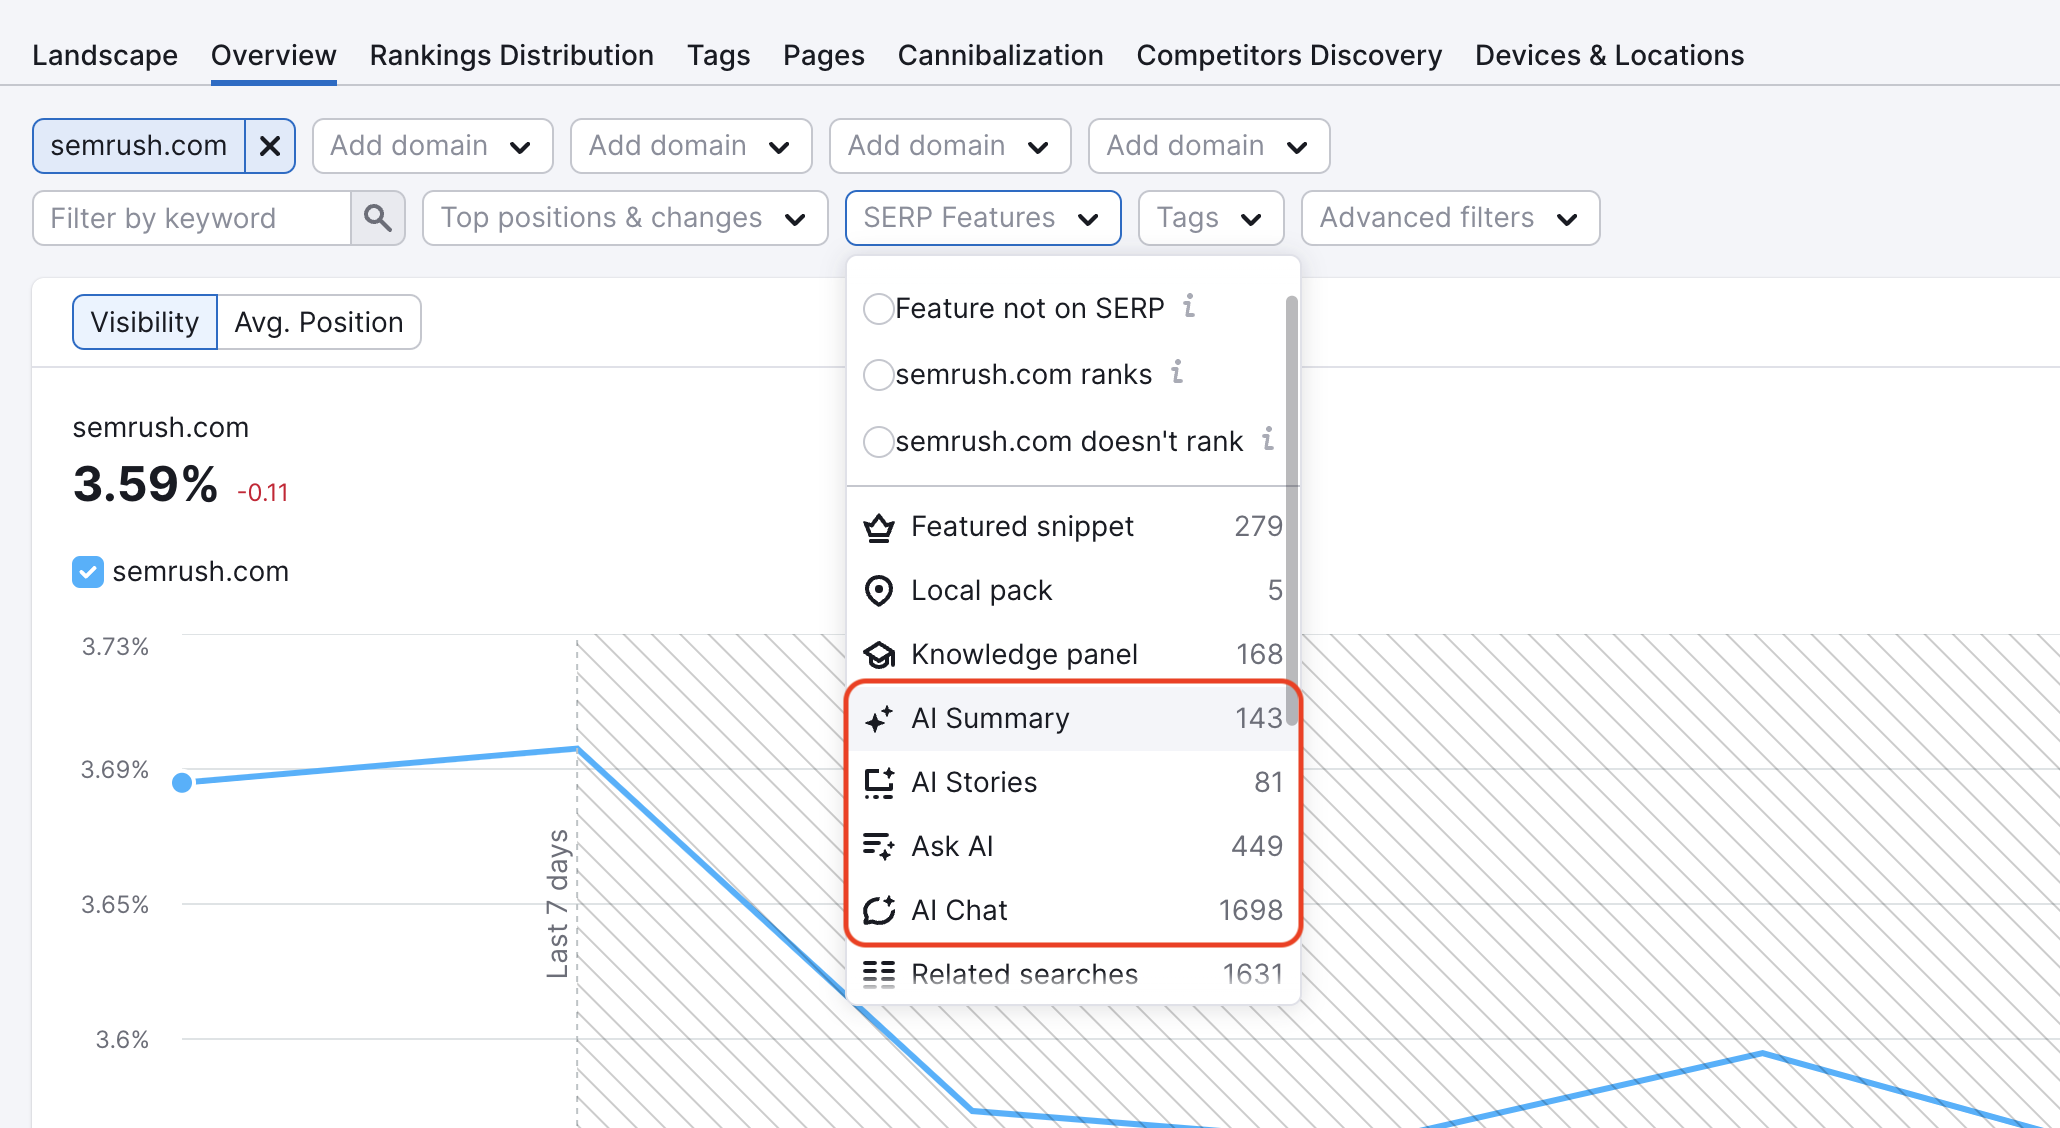Click the 3.59% visibility value
This screenshot has width=2060, height=1128.
[x=145, y=485]
